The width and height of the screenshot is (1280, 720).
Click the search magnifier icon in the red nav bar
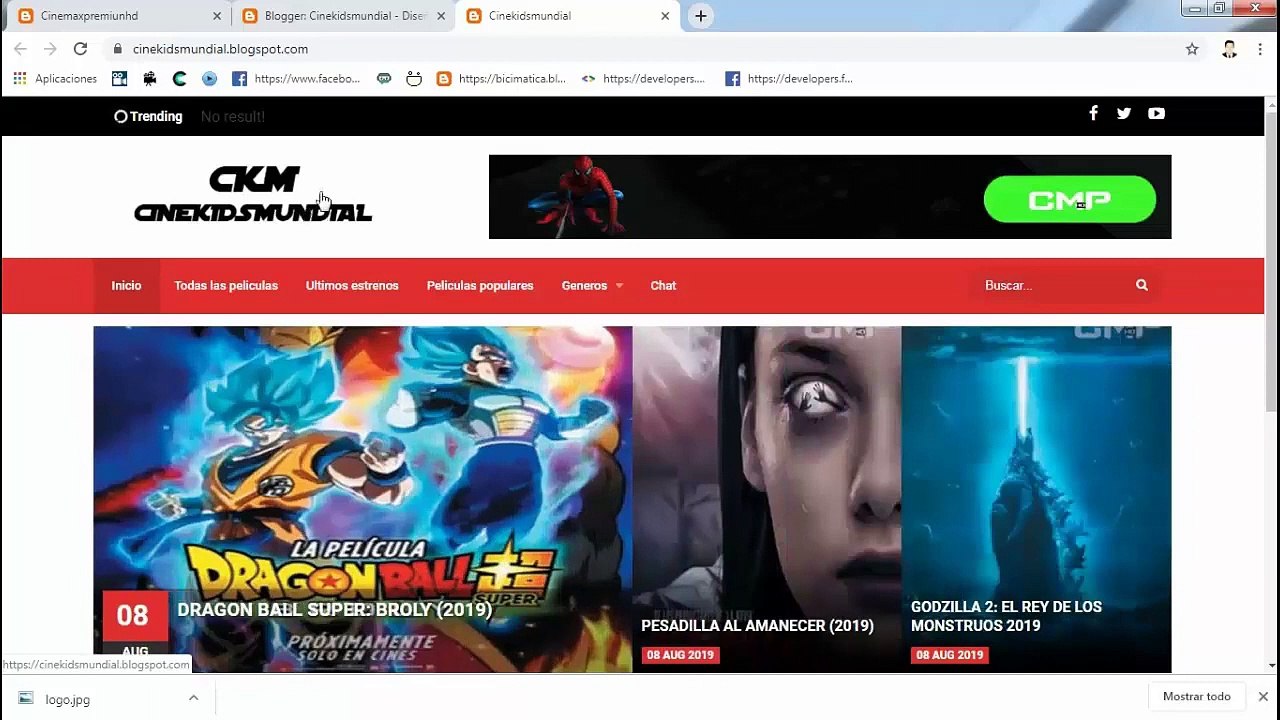pos(1142,285)
